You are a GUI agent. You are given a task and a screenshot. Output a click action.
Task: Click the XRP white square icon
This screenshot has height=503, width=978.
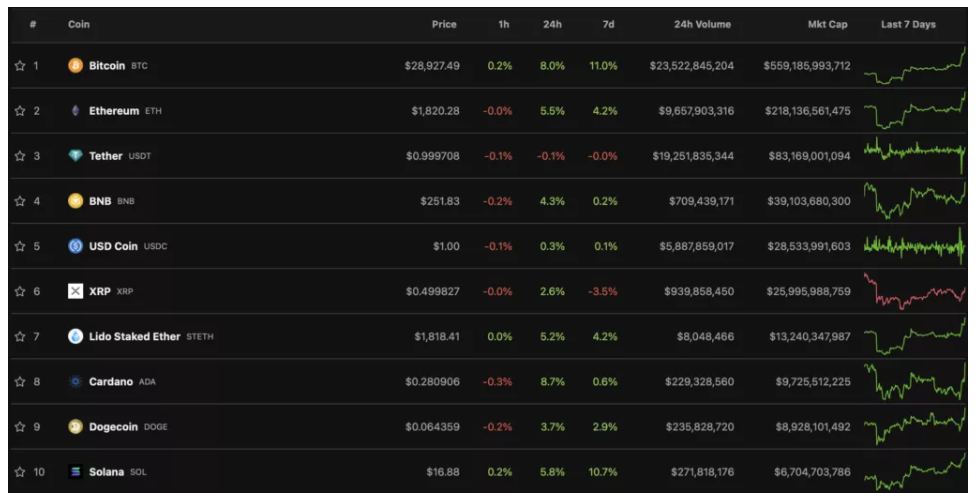coord(75,291)
